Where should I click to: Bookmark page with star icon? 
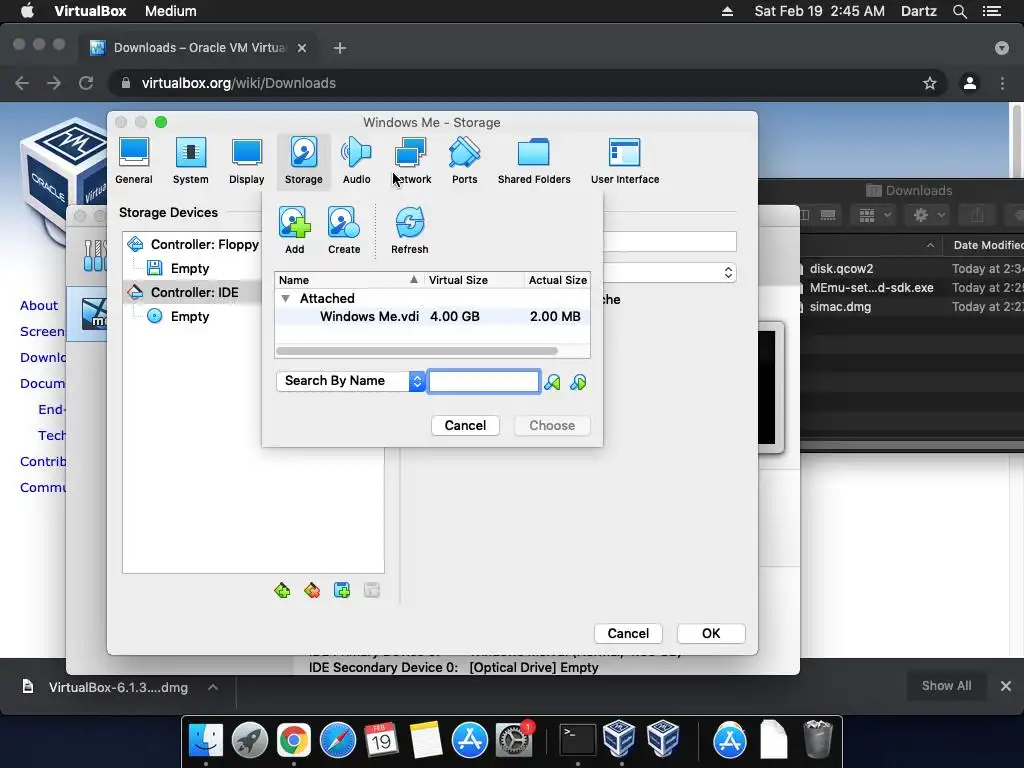coord(929,84)
